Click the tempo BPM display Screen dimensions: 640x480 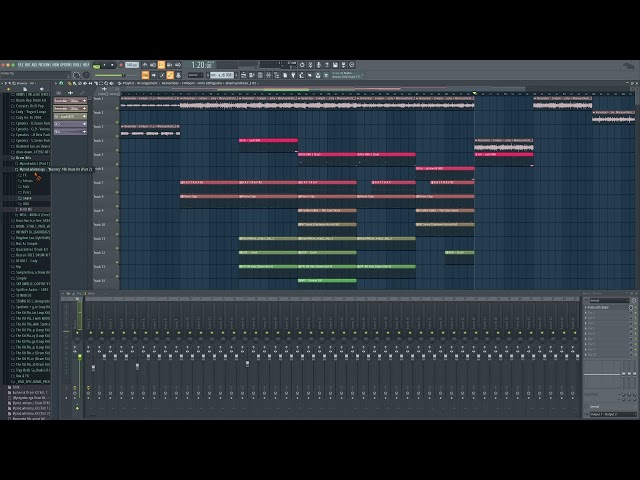(132, 65)
